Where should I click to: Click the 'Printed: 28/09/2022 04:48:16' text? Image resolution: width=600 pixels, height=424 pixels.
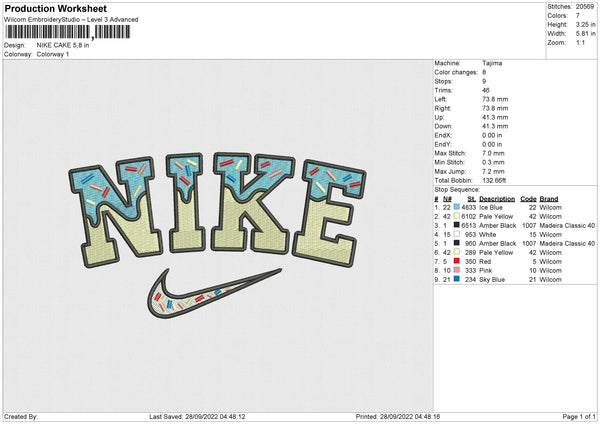pyautogui.click(x=398, y=416)
